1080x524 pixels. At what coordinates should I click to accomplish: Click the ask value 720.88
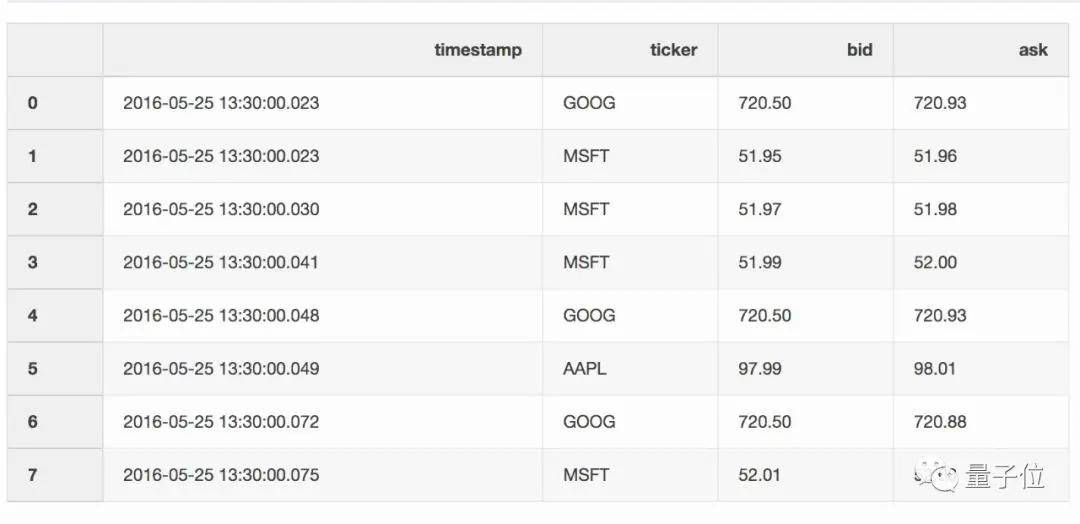pos(940,421)
